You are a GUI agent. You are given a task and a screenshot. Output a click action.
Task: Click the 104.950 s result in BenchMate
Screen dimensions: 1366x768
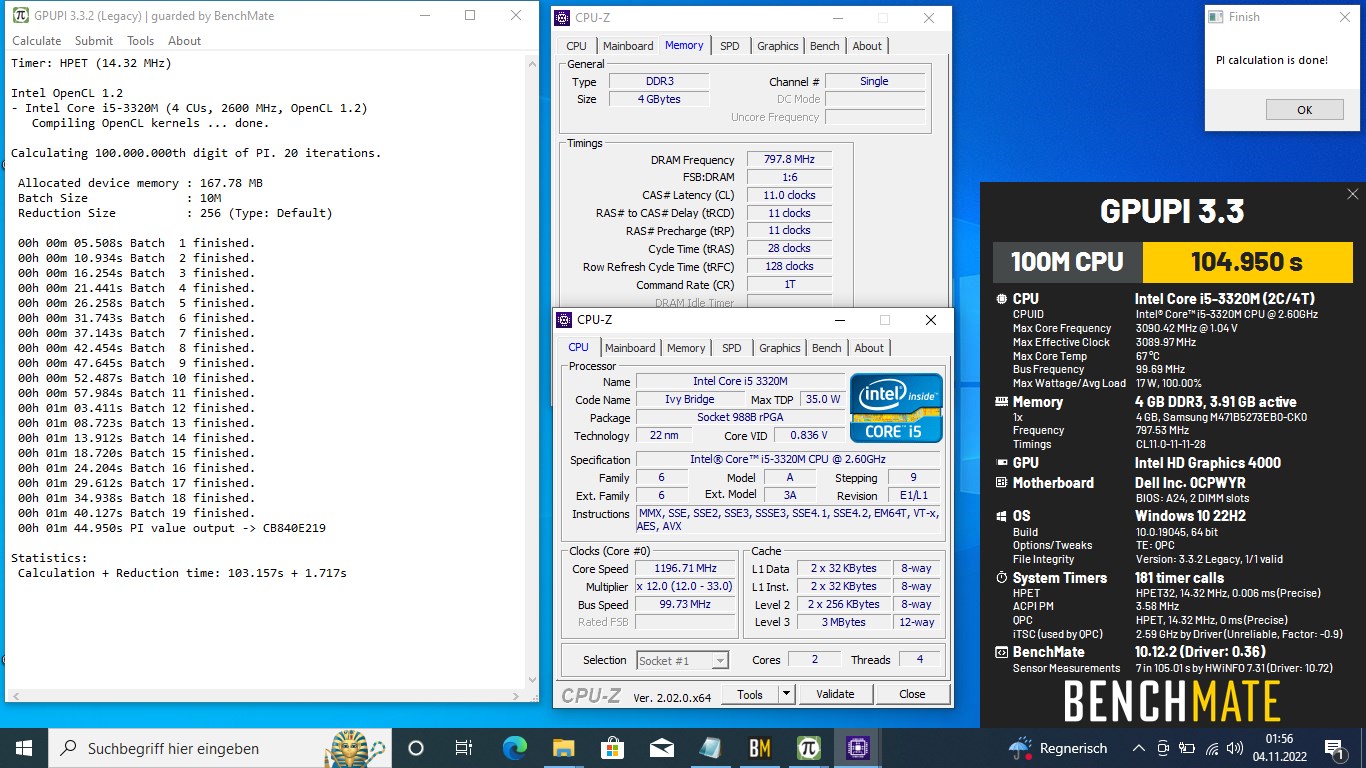point(1246,262)
